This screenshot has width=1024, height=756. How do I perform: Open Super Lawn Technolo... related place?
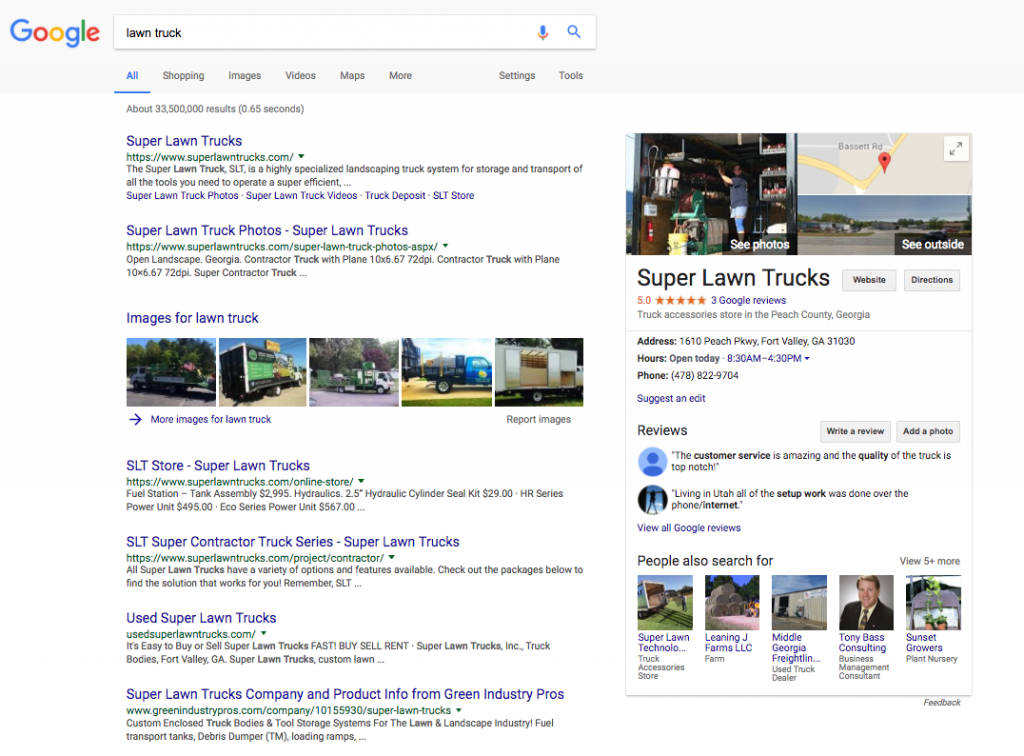pos(665,627)
